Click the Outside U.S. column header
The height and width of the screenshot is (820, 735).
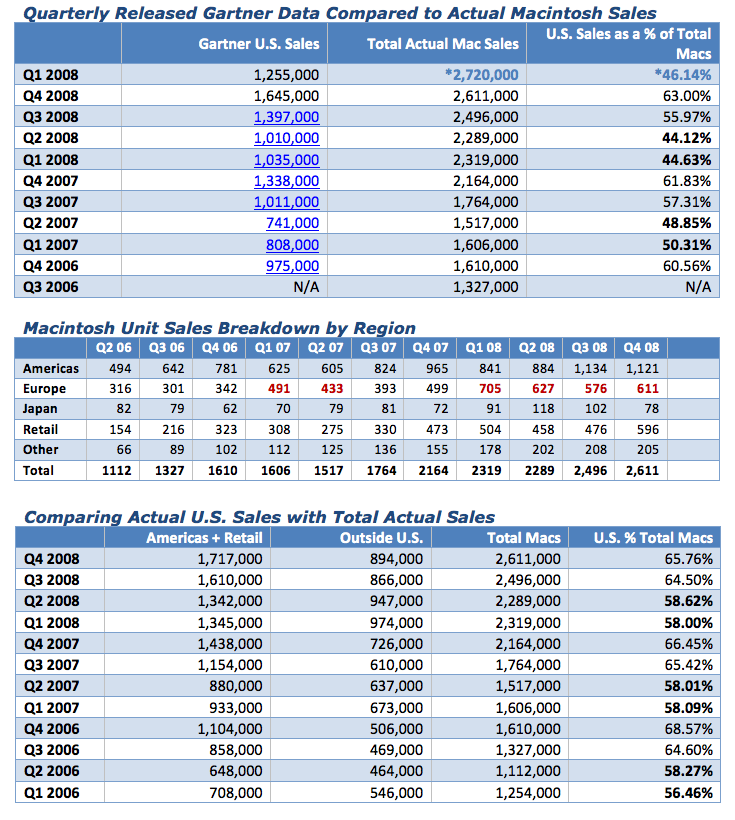(x=381, y=538)
